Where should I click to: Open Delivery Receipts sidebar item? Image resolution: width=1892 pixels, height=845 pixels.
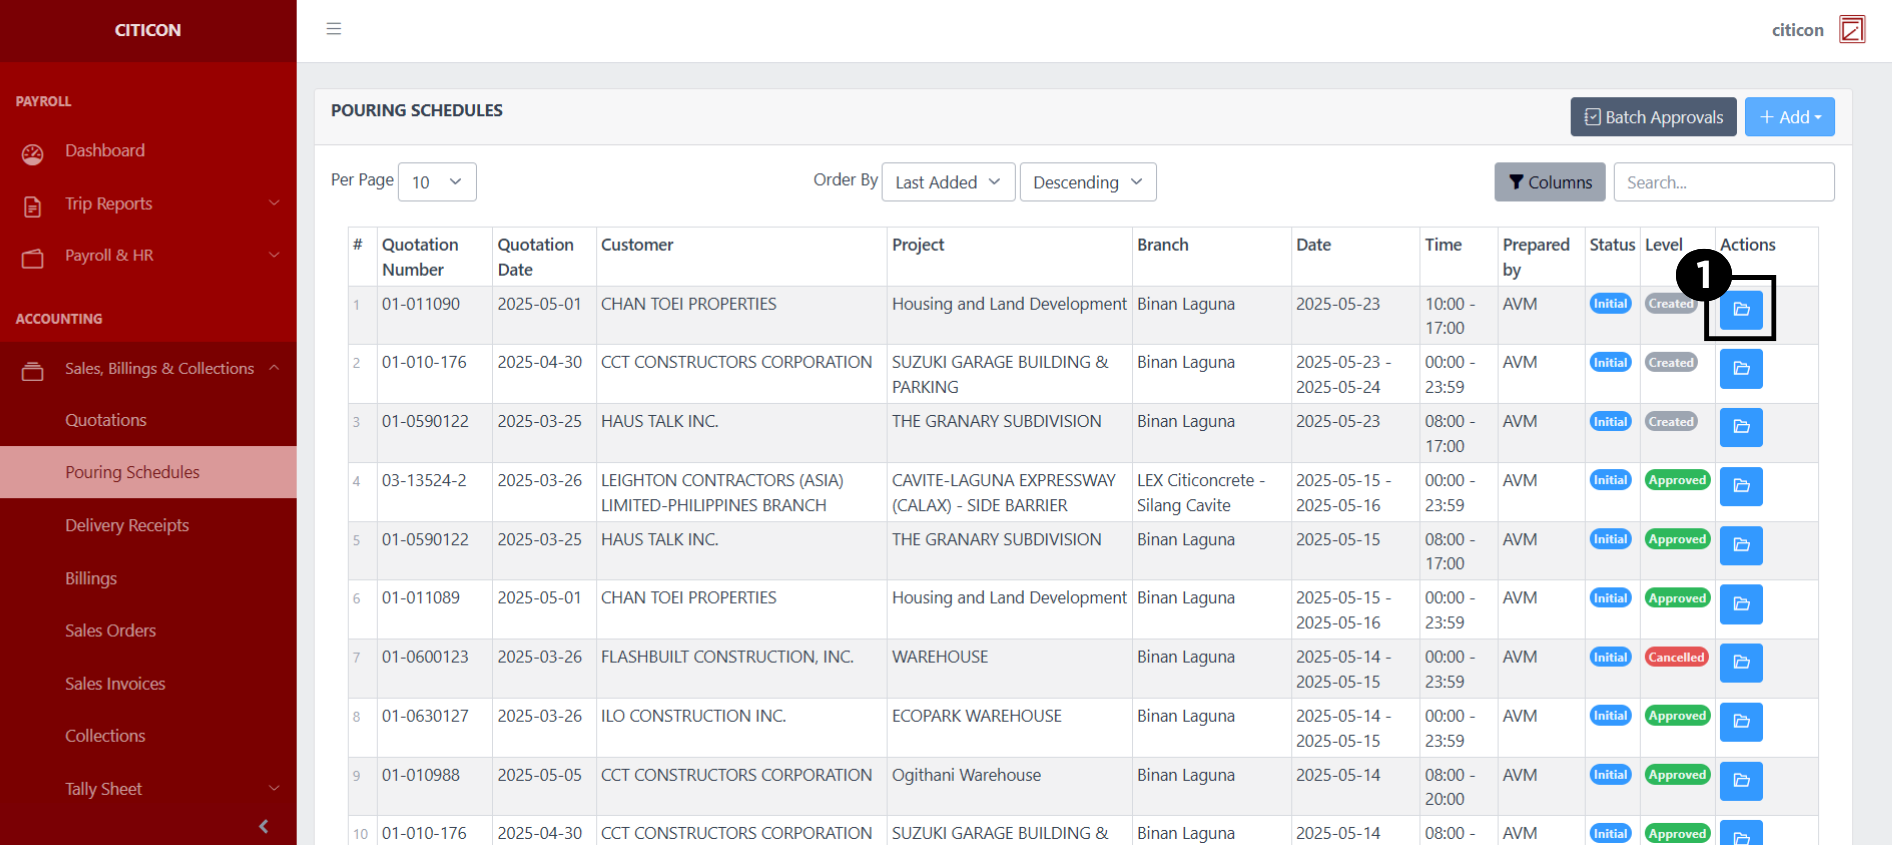(127, 526)
